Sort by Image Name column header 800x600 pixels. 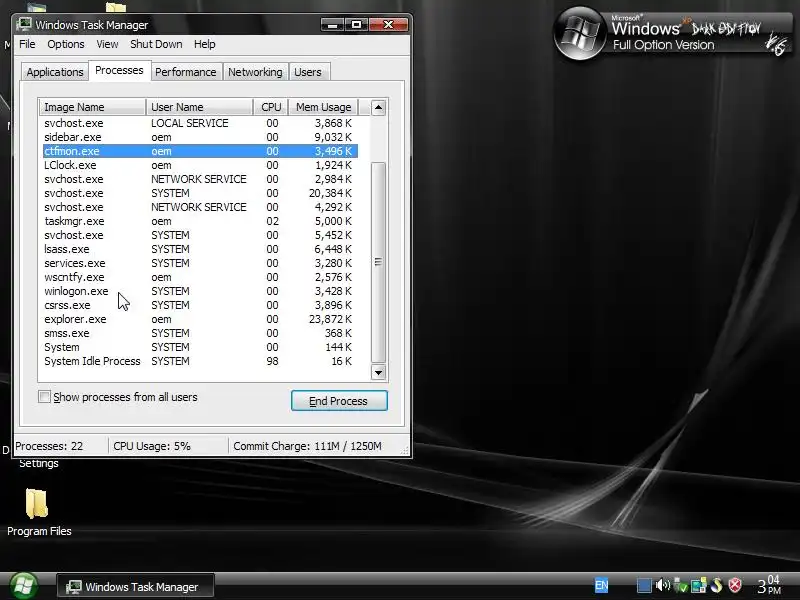click(x=92, y=107)
